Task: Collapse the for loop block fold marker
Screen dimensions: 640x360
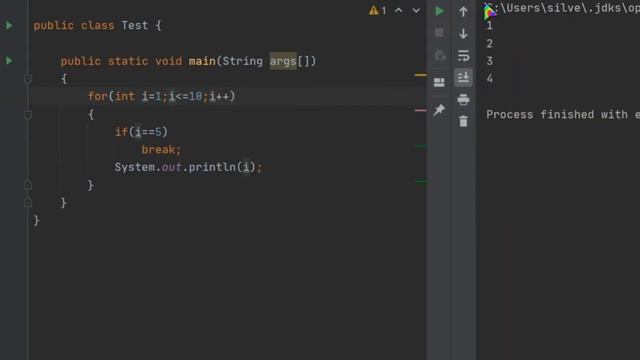Action: [28, 115]
